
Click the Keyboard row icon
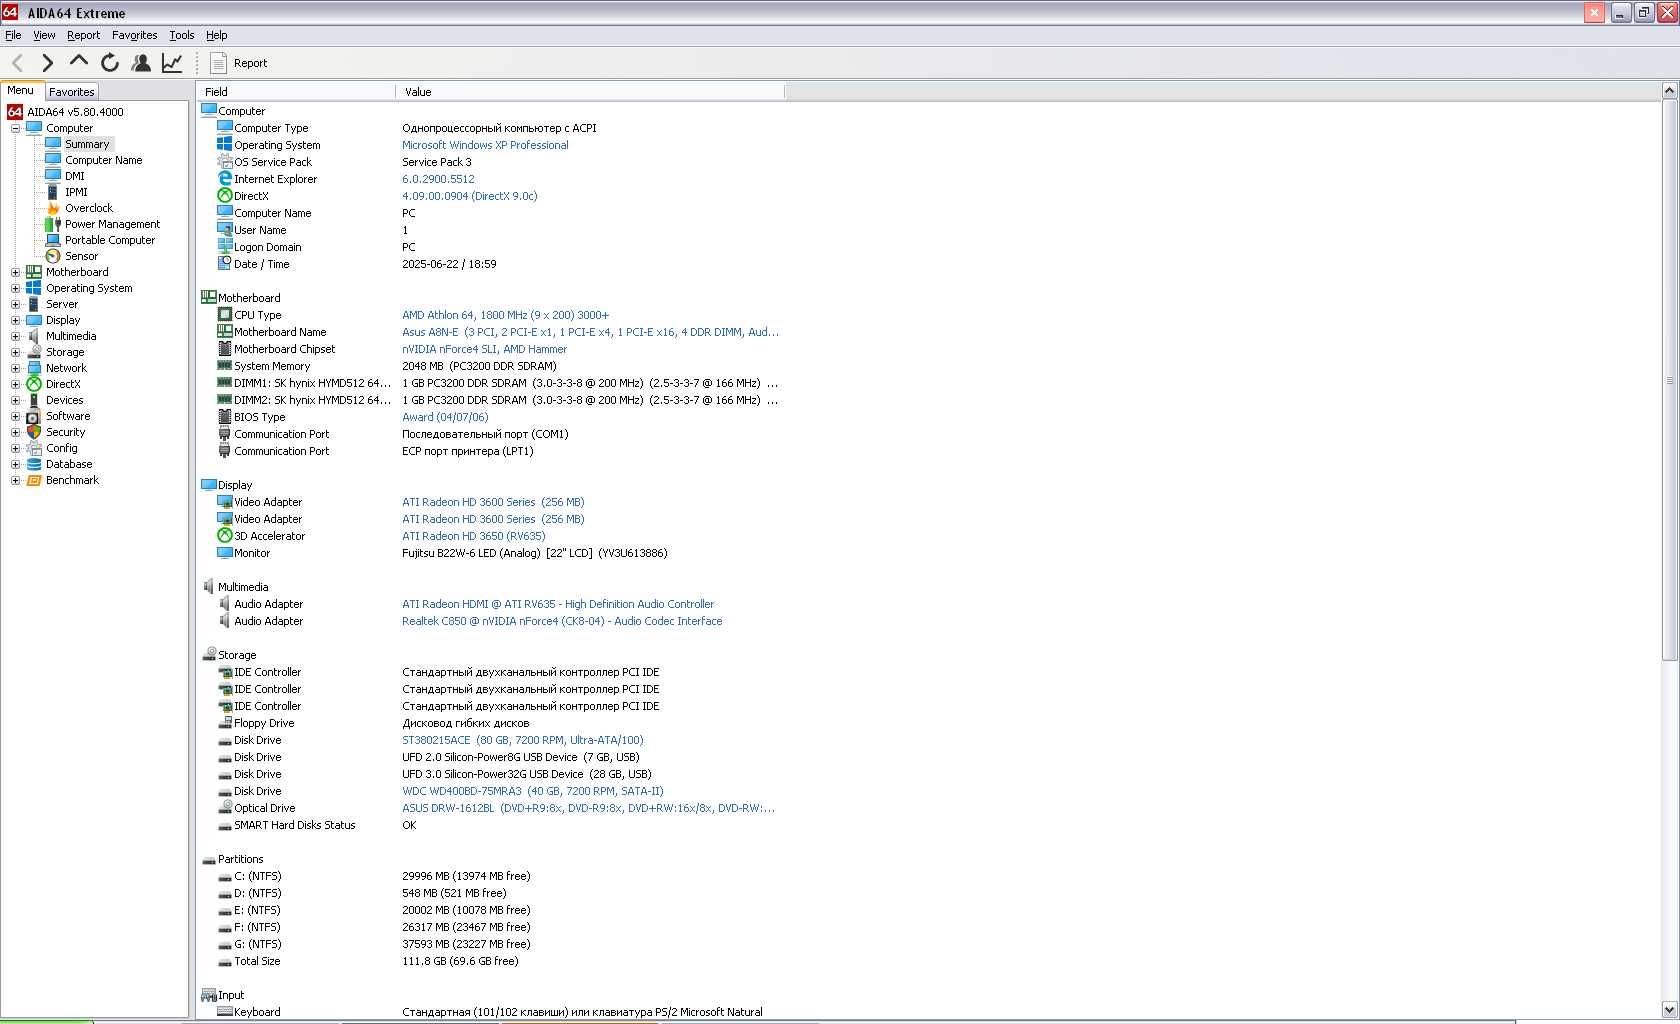[225, 1012]
